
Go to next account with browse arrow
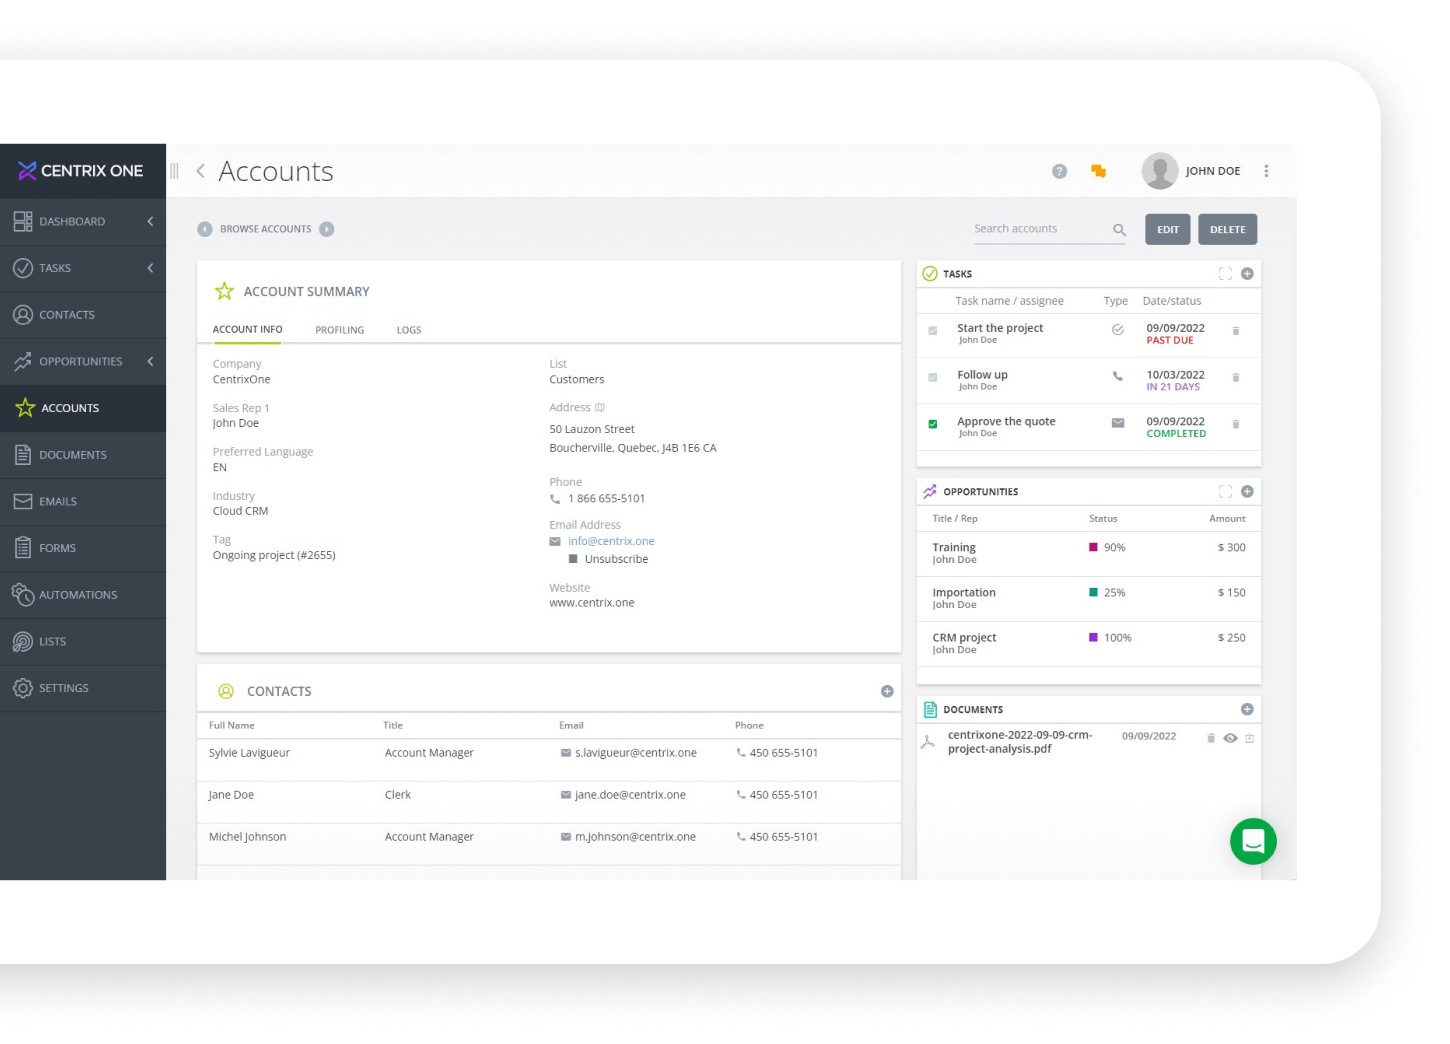tap(327, 228)
